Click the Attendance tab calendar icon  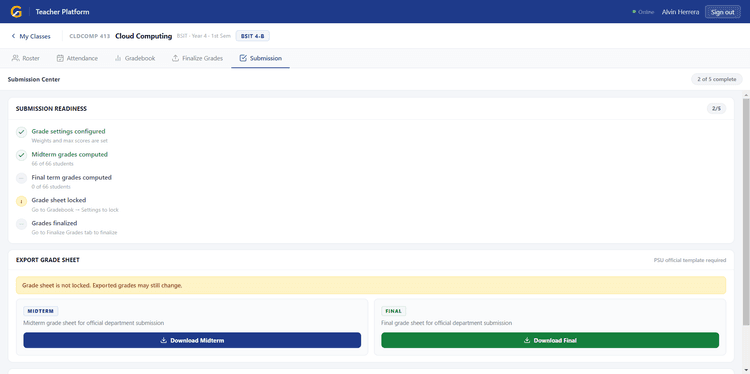60,58
